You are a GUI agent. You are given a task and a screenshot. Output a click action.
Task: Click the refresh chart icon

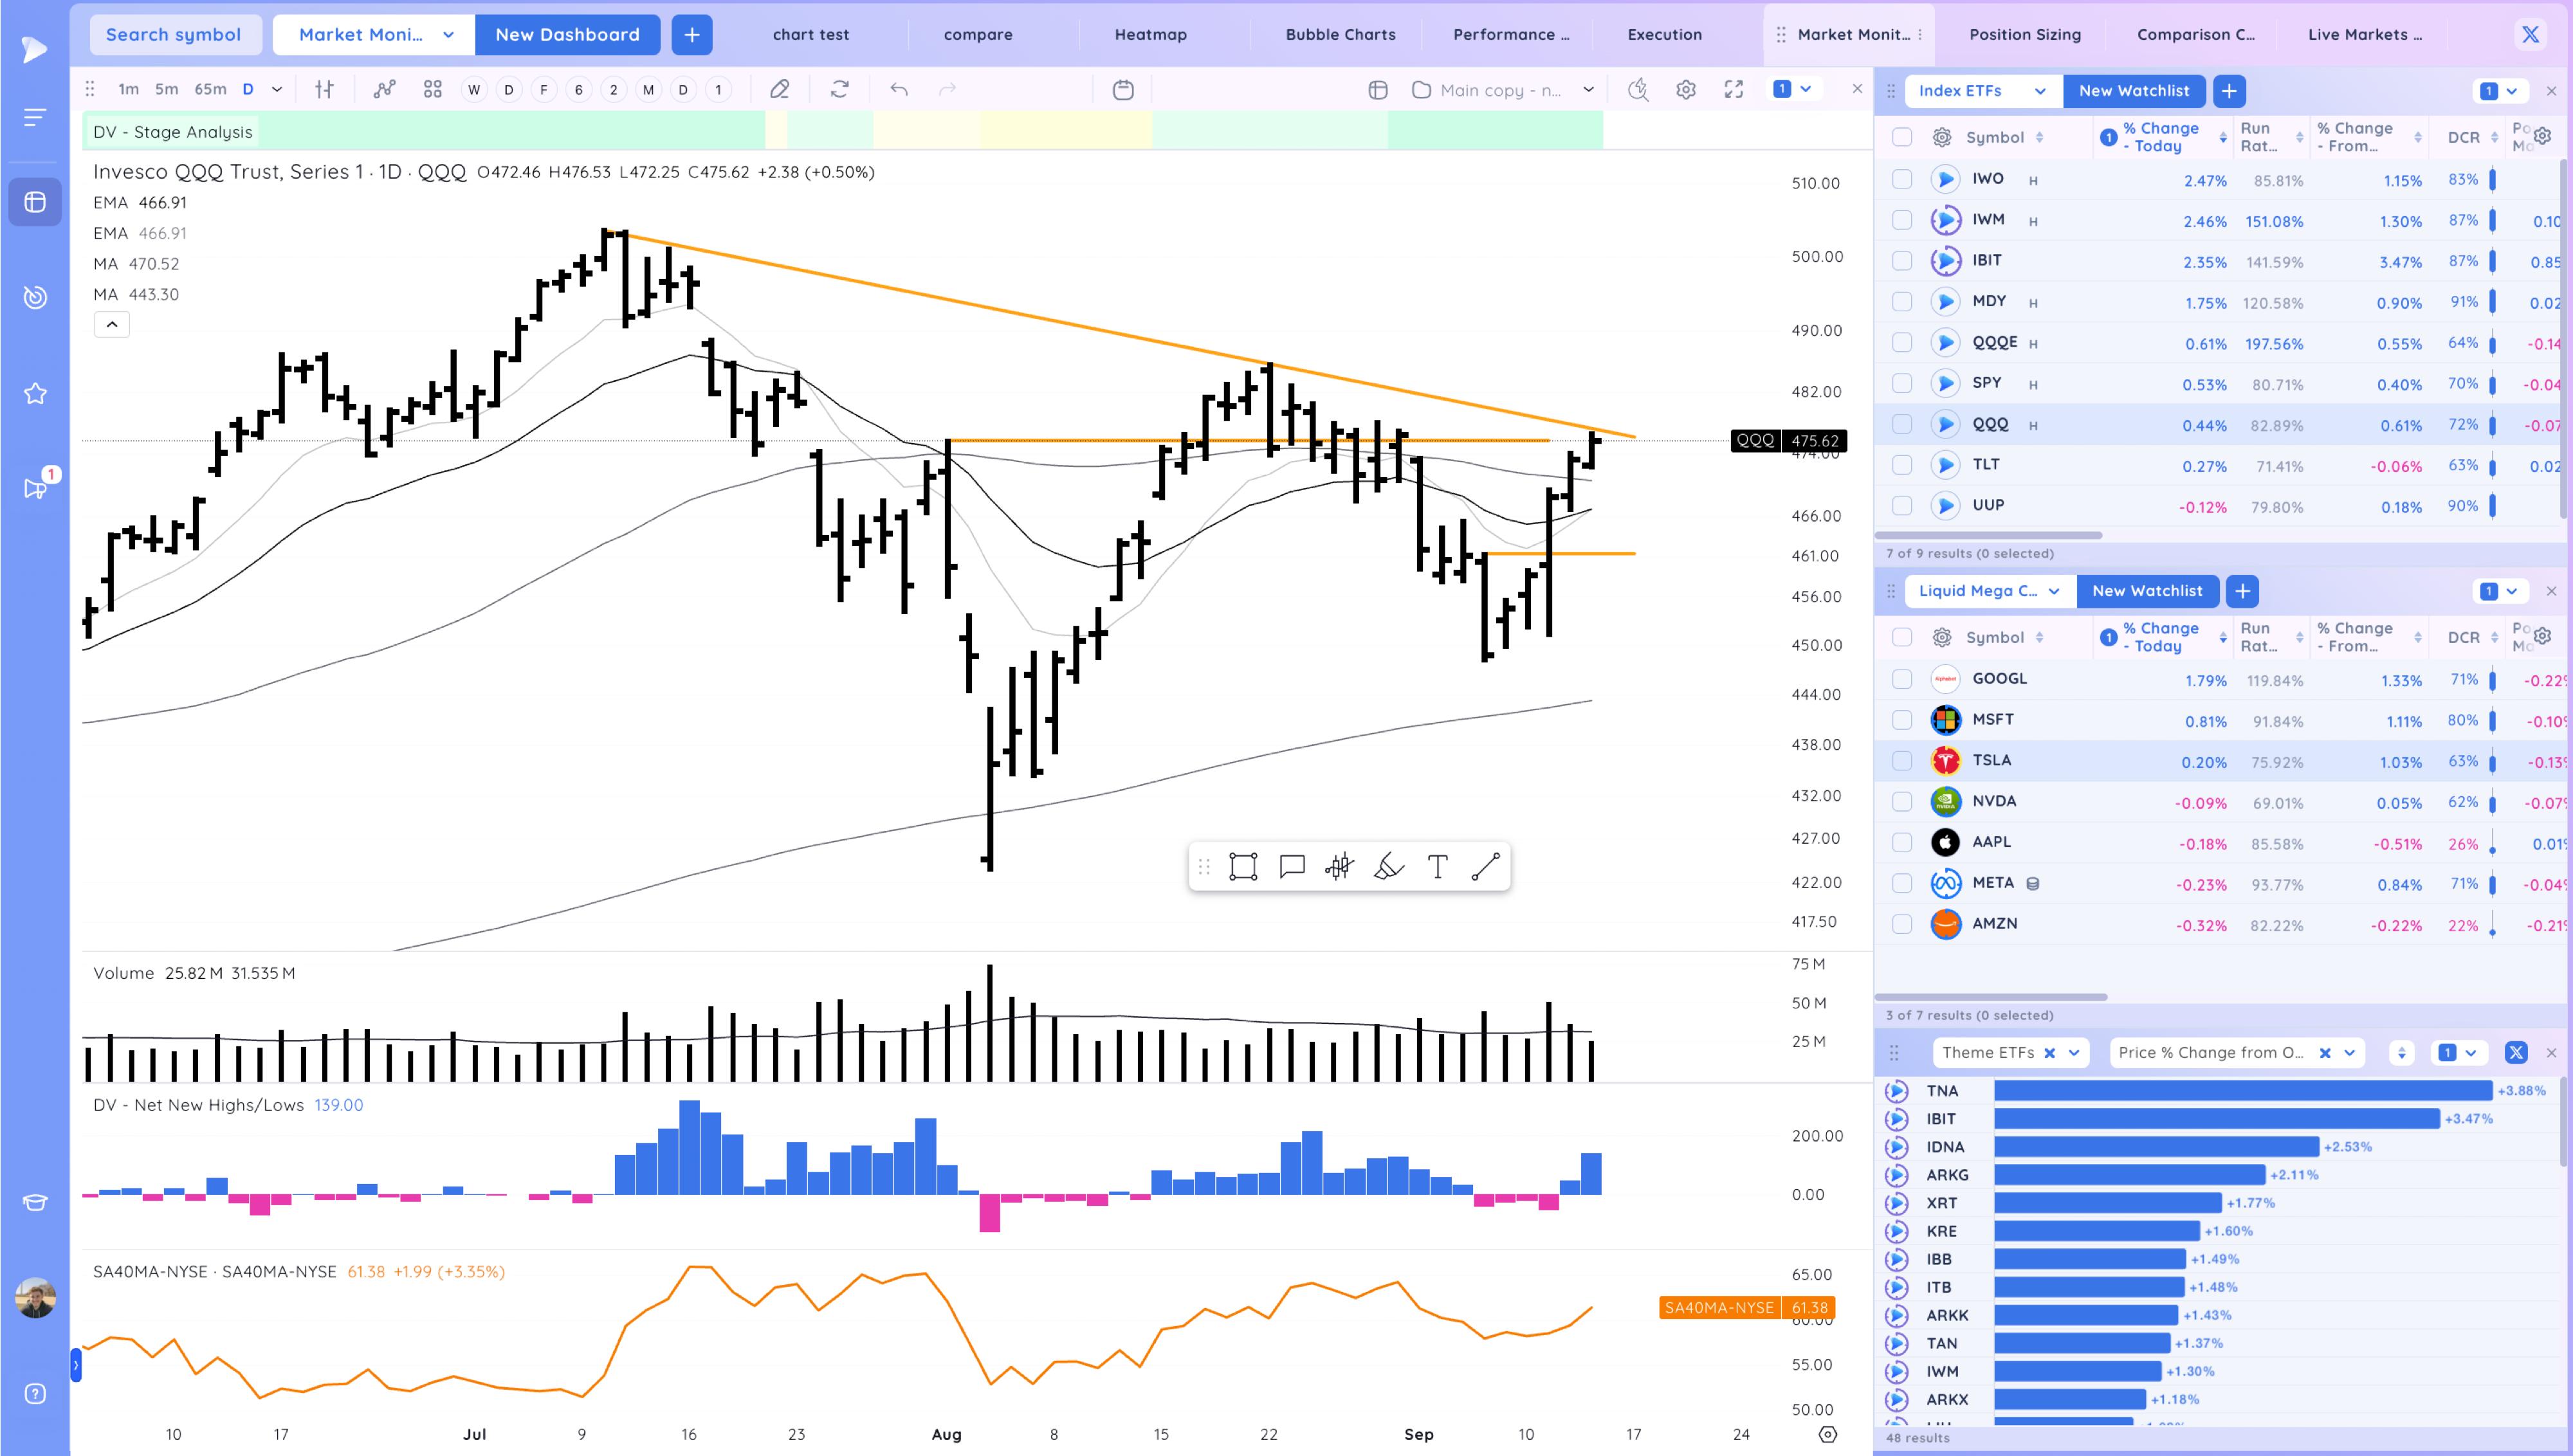(x=840, y=90)
